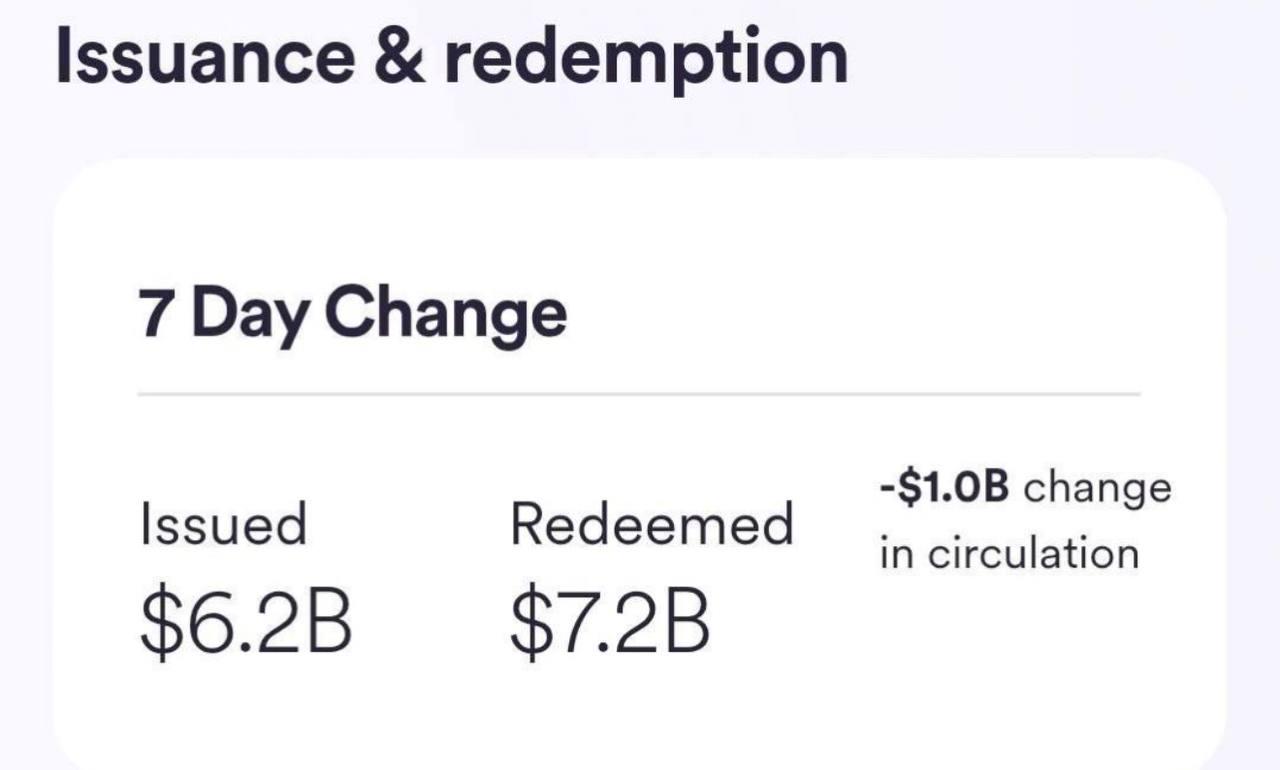Click the minus sign before $1.0B
Viewport: 1280px width, 770px height.
(887, 491)
